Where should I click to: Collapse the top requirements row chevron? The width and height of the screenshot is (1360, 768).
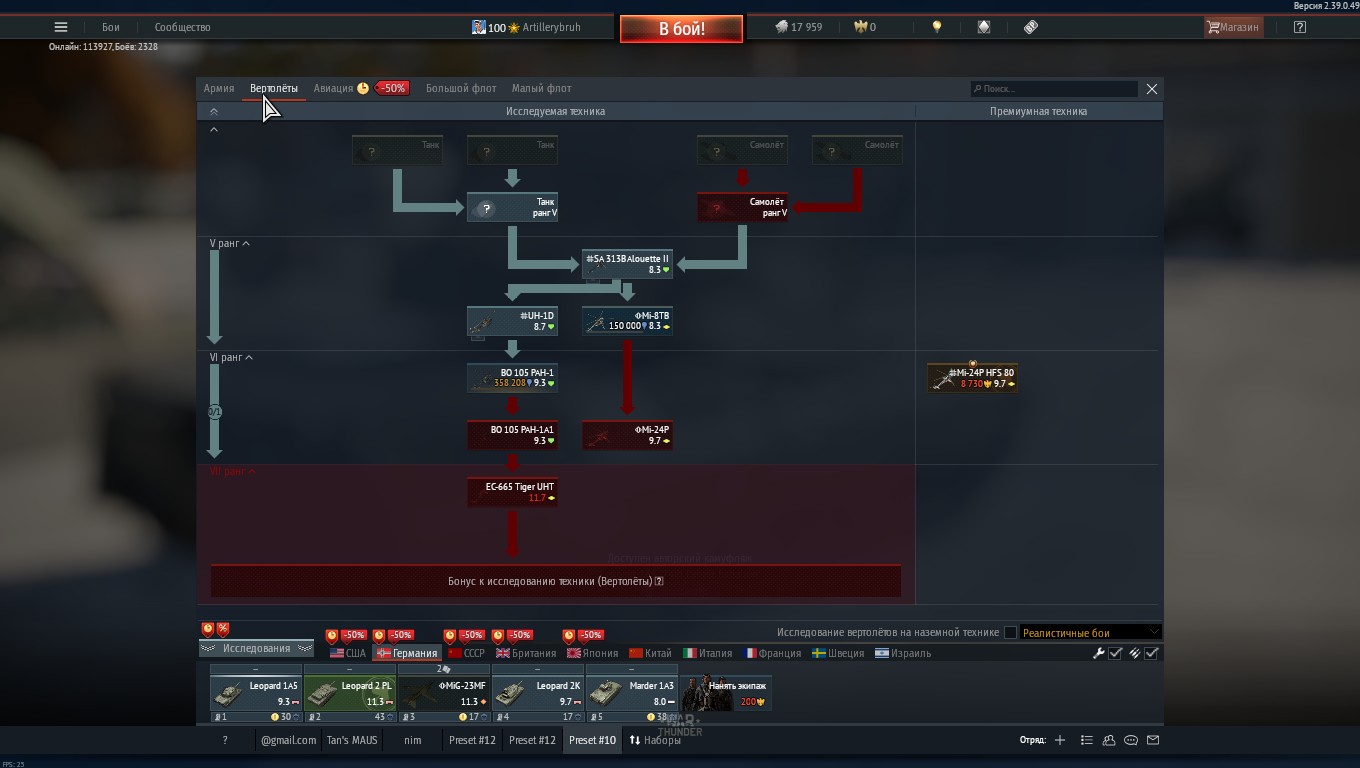[x=213, y=129]
